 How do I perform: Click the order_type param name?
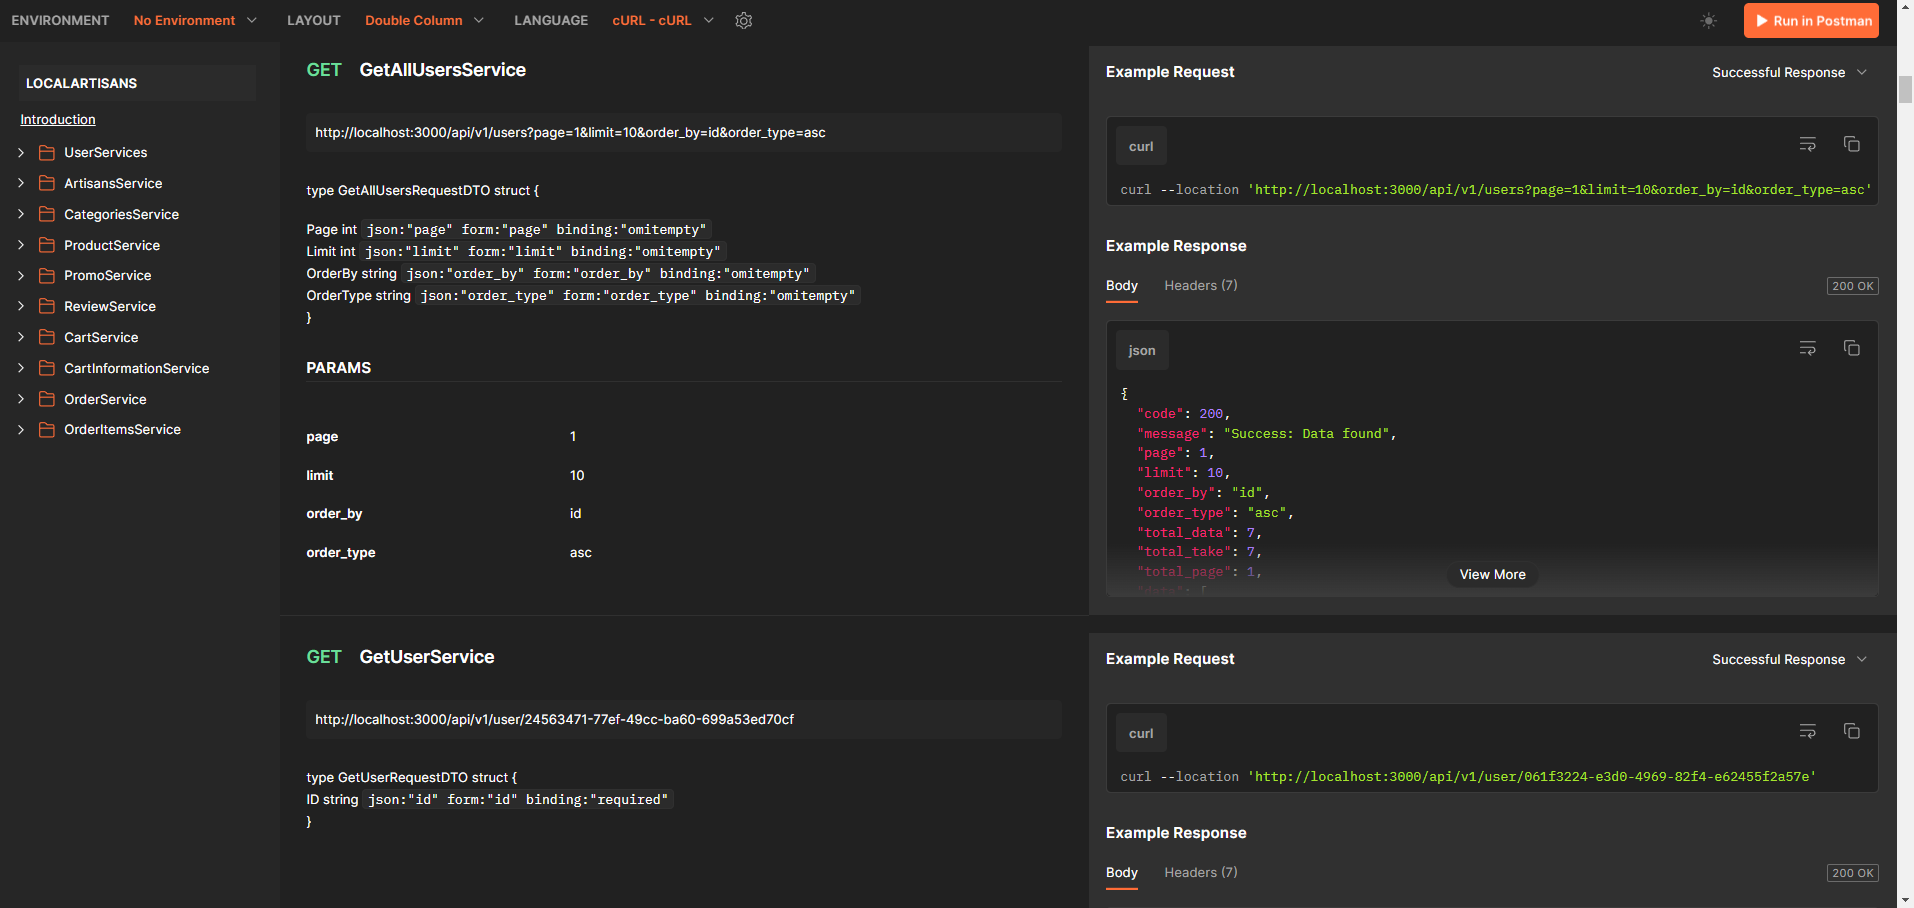tap(341, 552)
